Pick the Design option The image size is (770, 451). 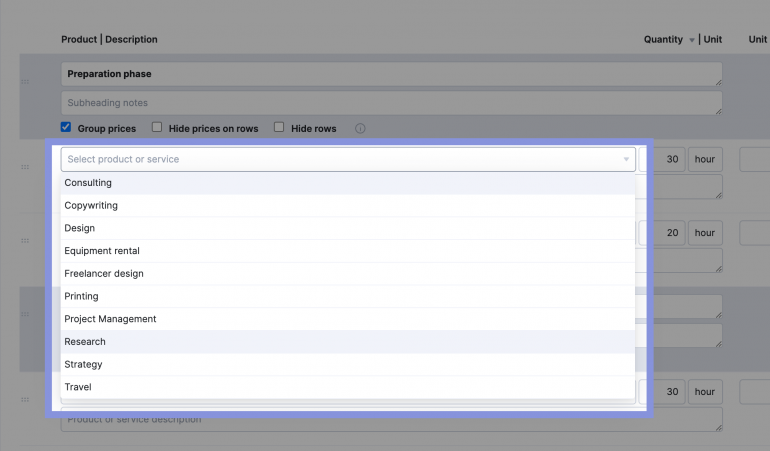80,228
